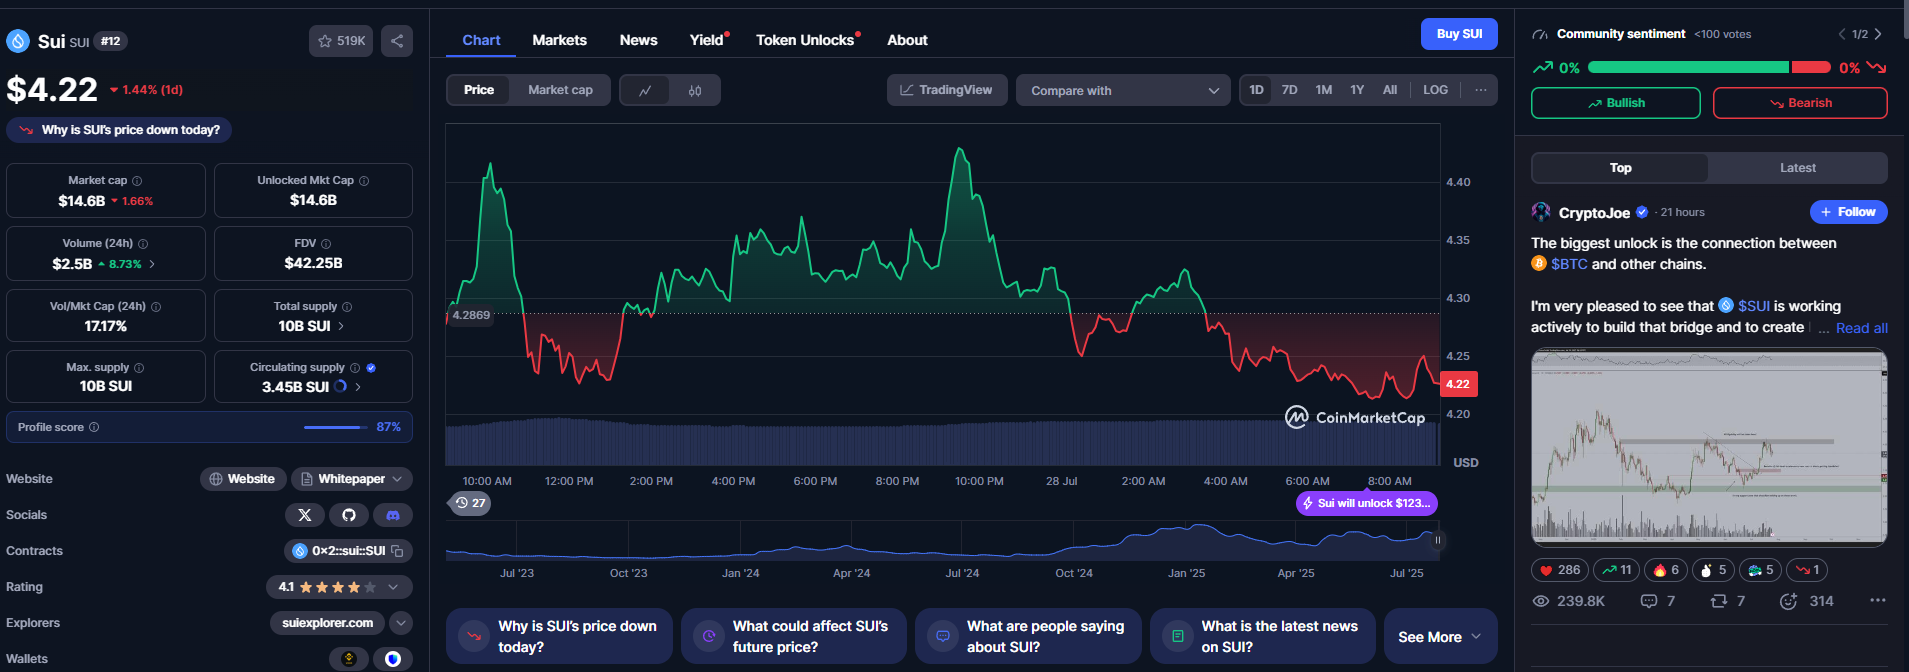Screen dimensions: 1909x672
Task: Open comments on CryptoJoe's post
Action: tap(1658, 601)
